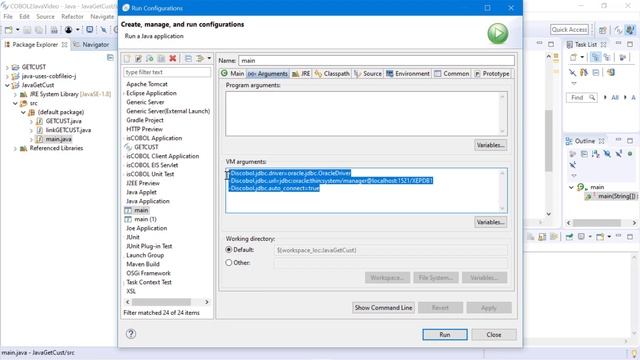Switch to the JRE tab
640x360 pixels.
301,73
